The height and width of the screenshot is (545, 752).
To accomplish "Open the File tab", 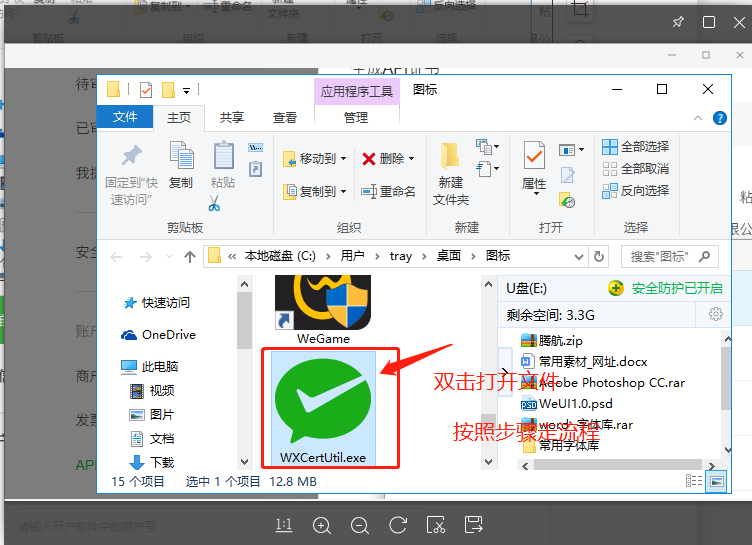I will 125,117.
